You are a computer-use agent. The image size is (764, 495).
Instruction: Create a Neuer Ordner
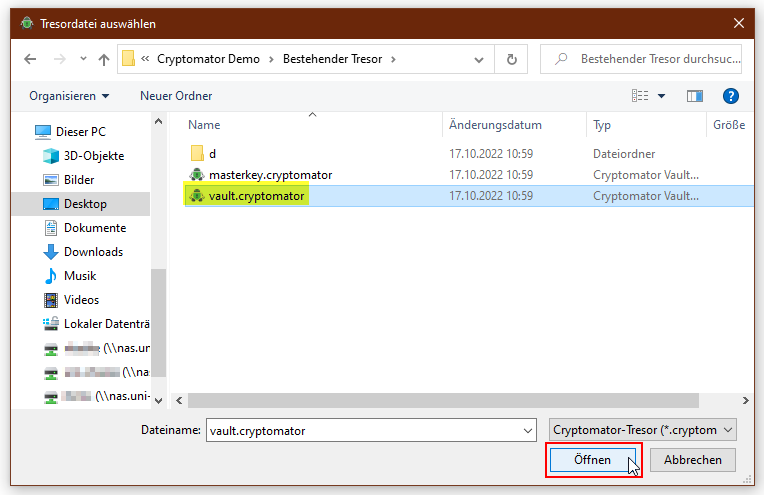pos(176,96)
